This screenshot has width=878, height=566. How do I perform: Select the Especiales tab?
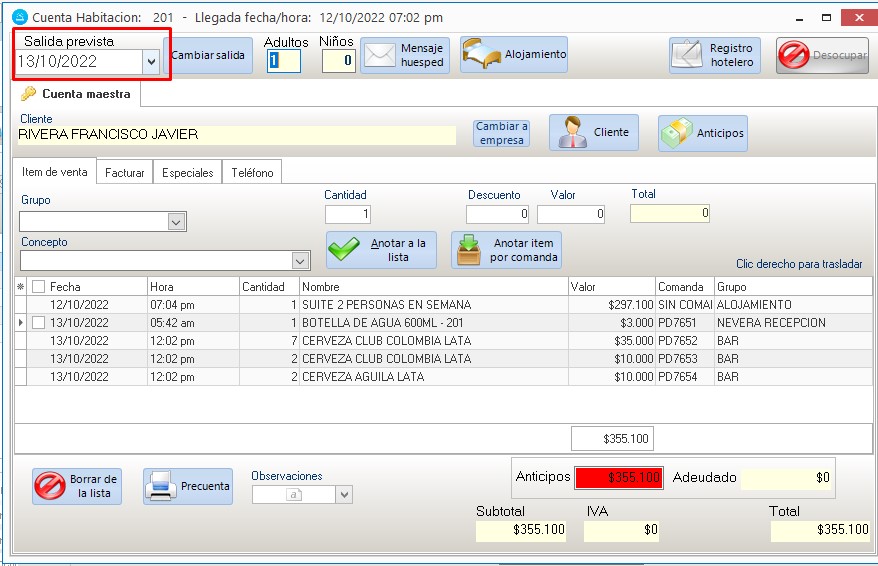point(187,173)
